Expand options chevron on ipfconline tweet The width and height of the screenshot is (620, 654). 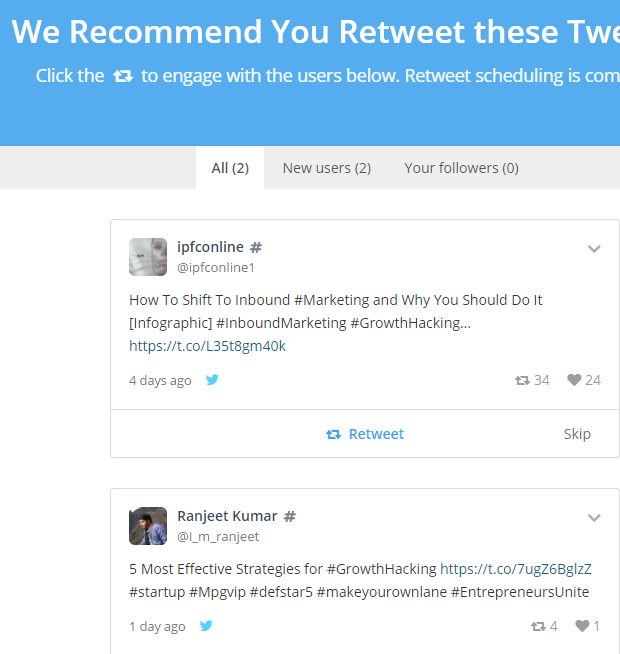tap(594, 248)
